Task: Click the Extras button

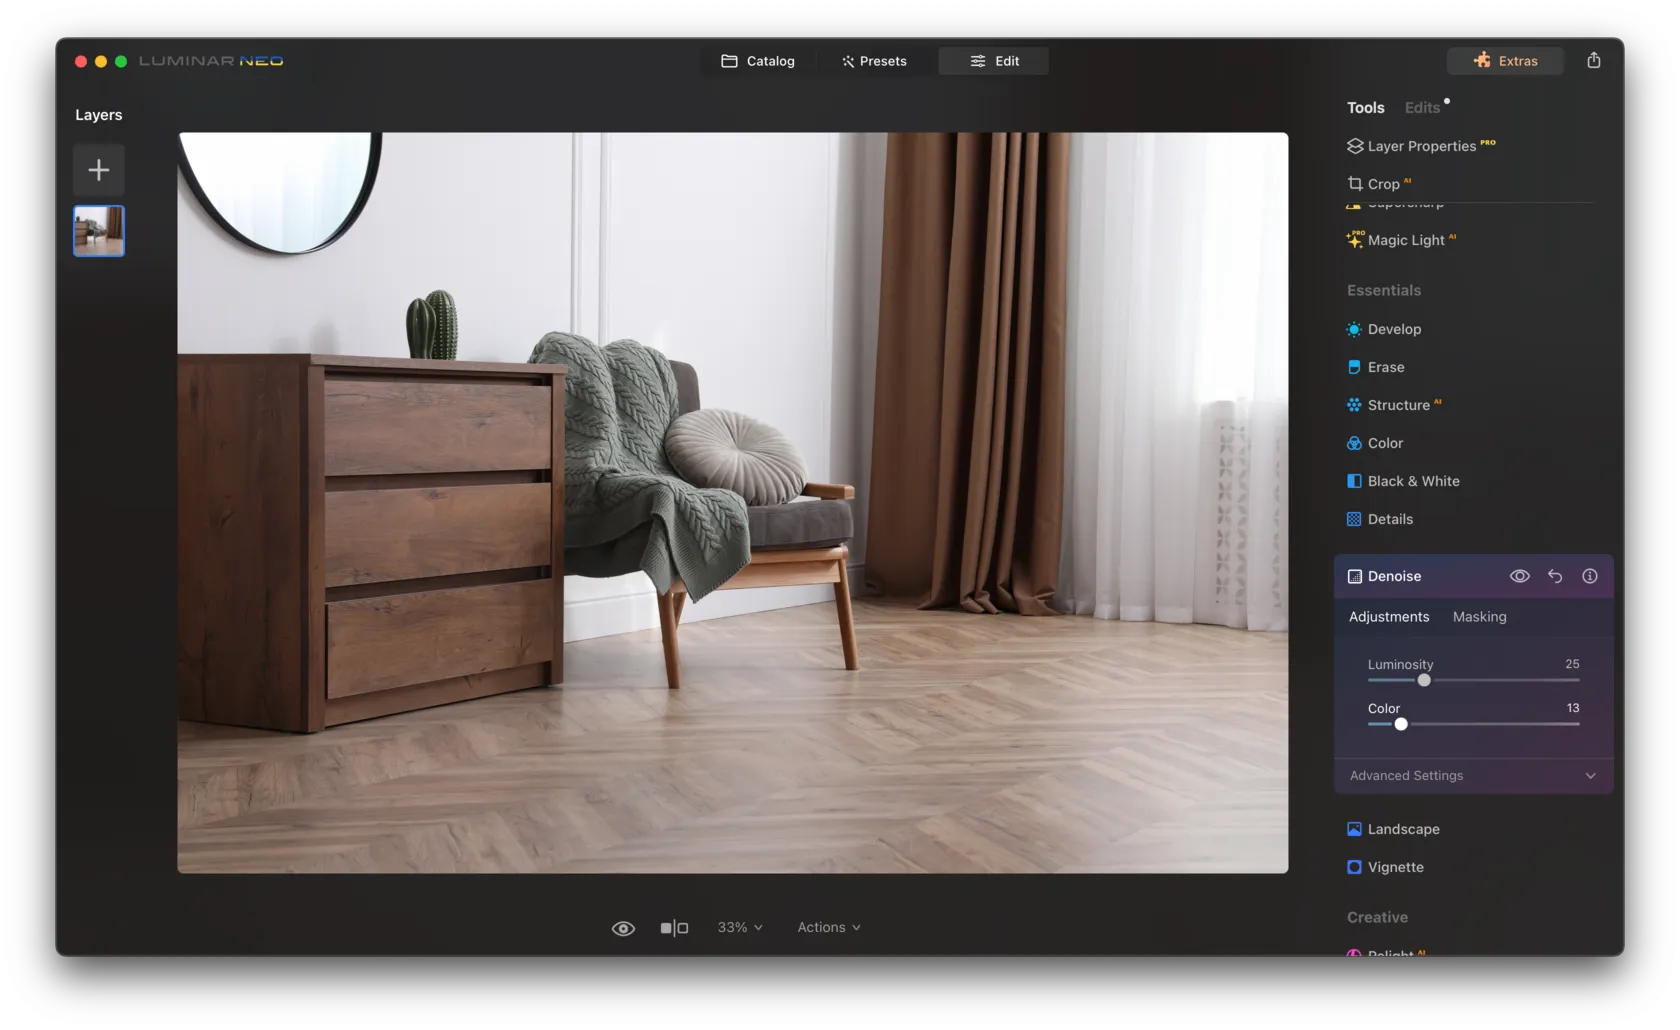Action: pos(1505,61)
